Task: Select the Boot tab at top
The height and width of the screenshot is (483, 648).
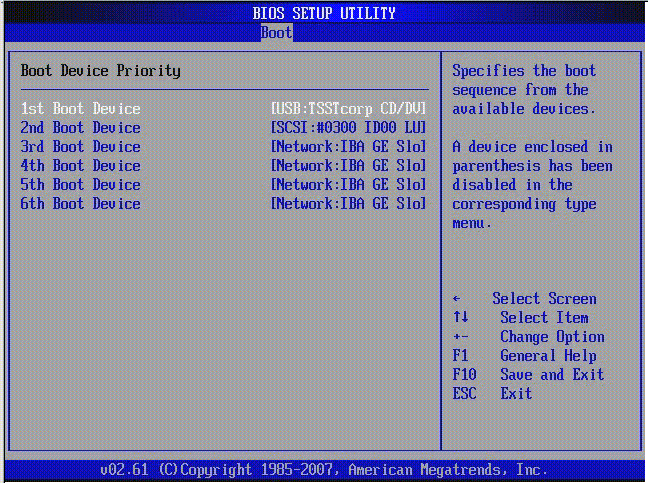Action: (276, 32)
